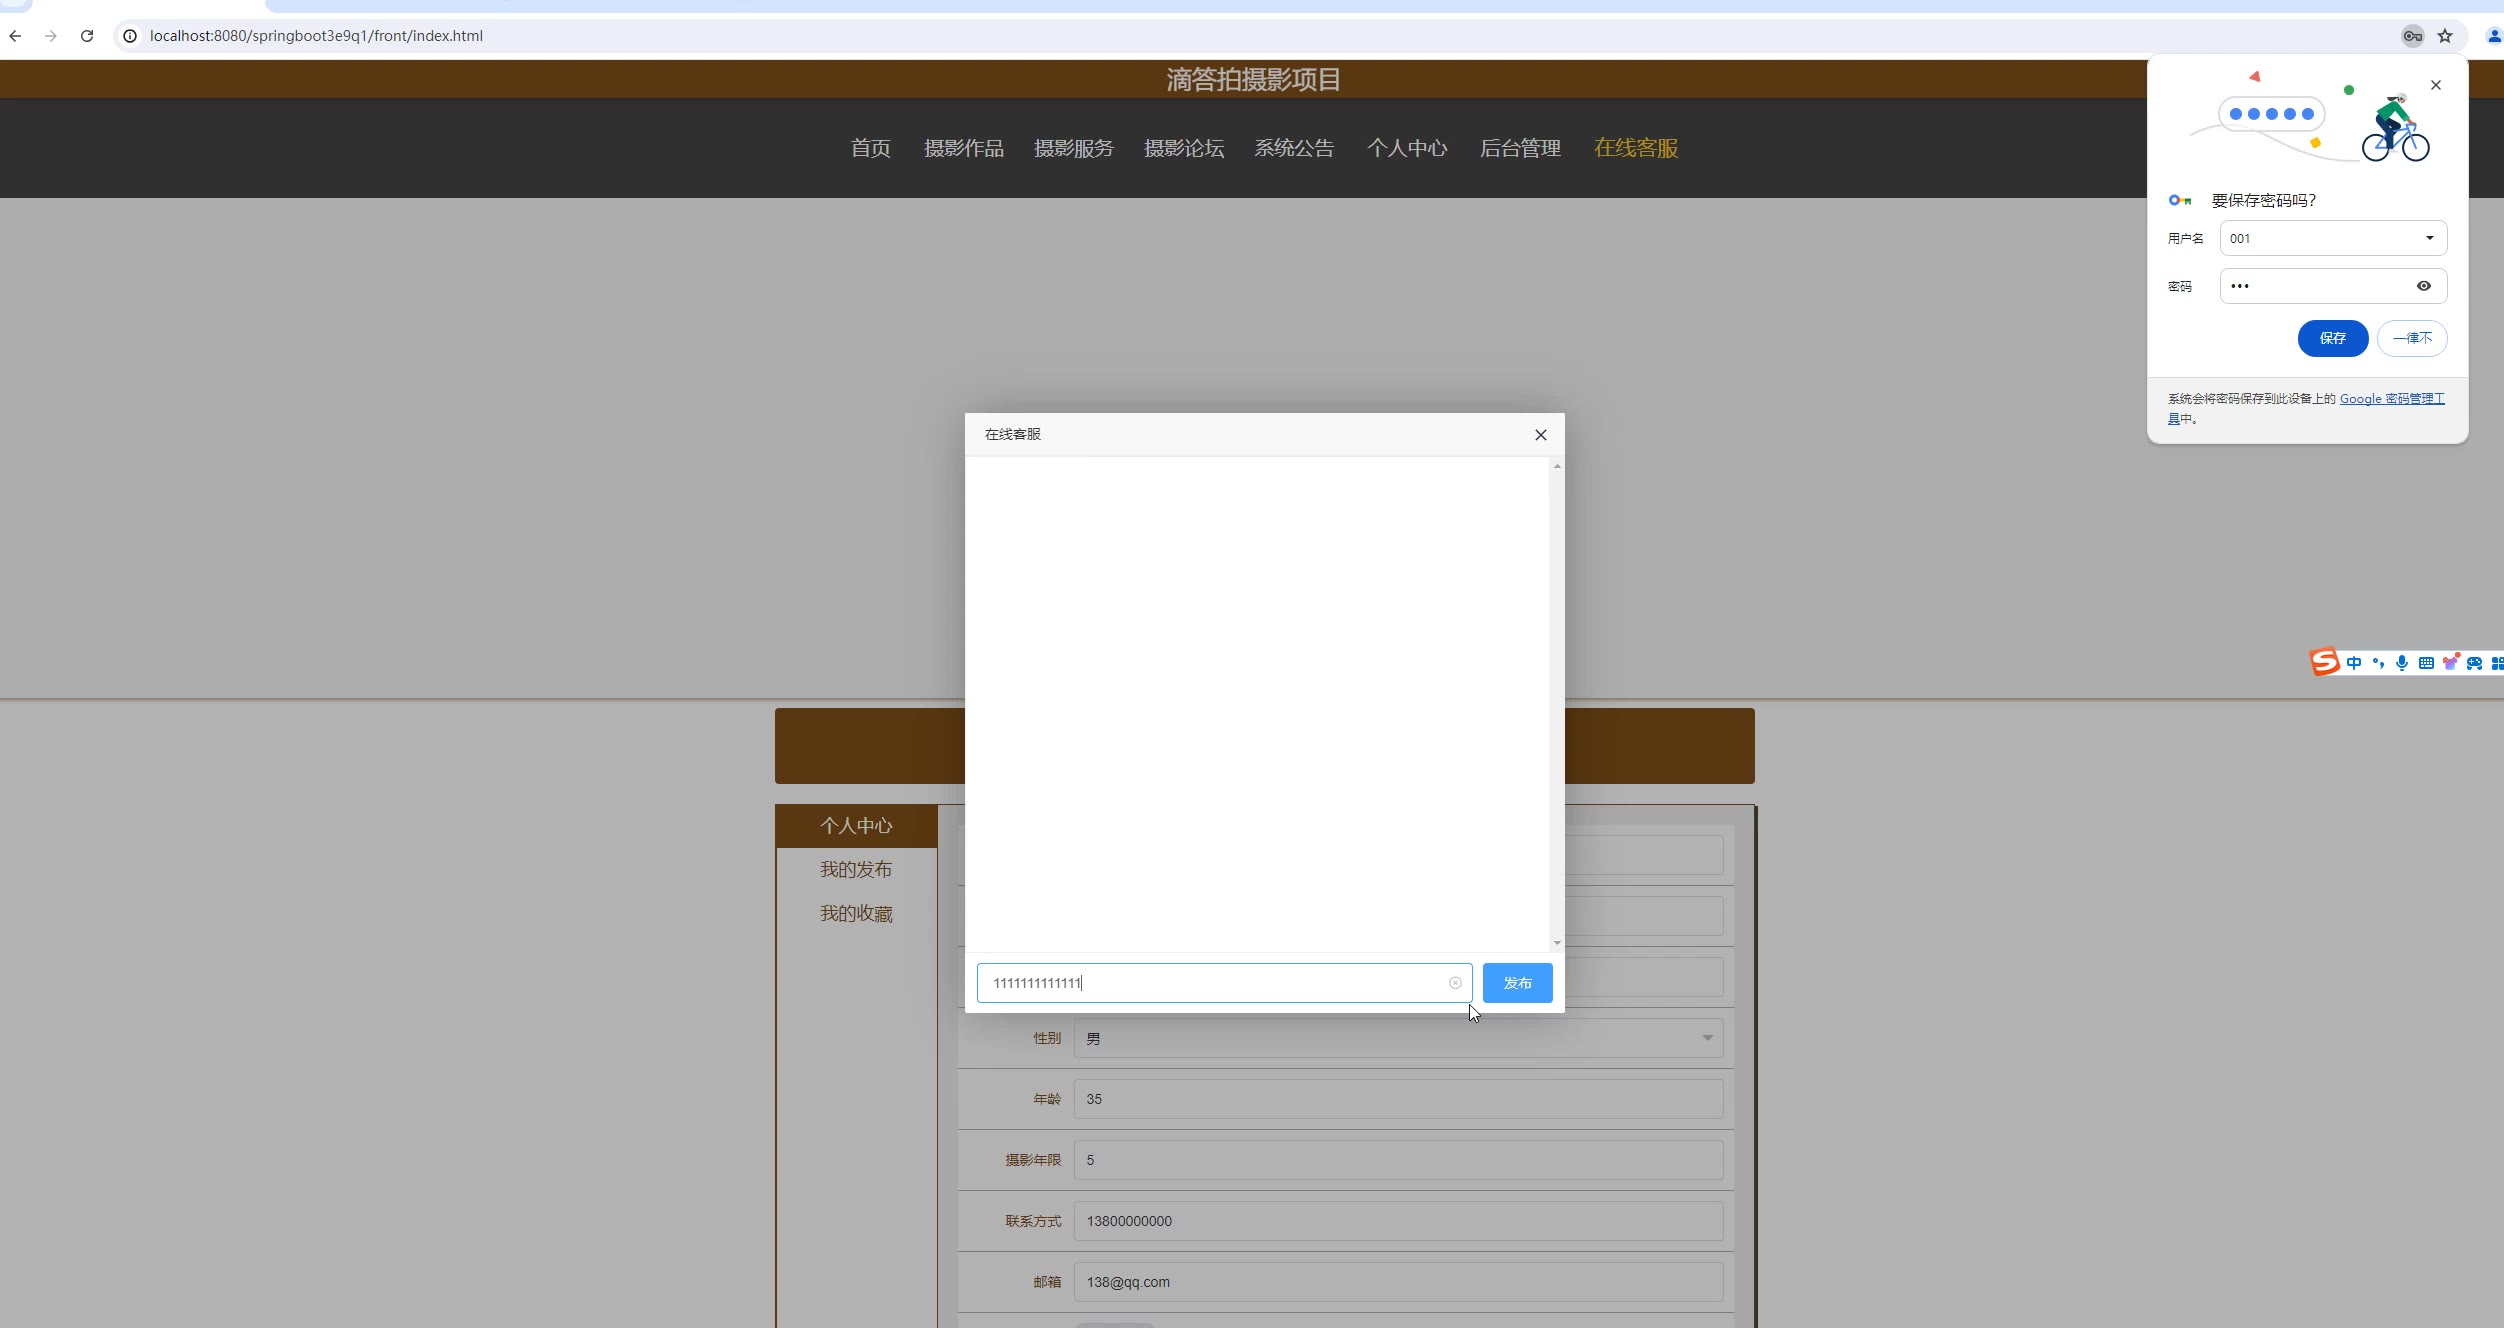Screen dimensions: 2504x1328
Task: Open the 摄影论坛 navigation menu item
Action: (1183, 148)
